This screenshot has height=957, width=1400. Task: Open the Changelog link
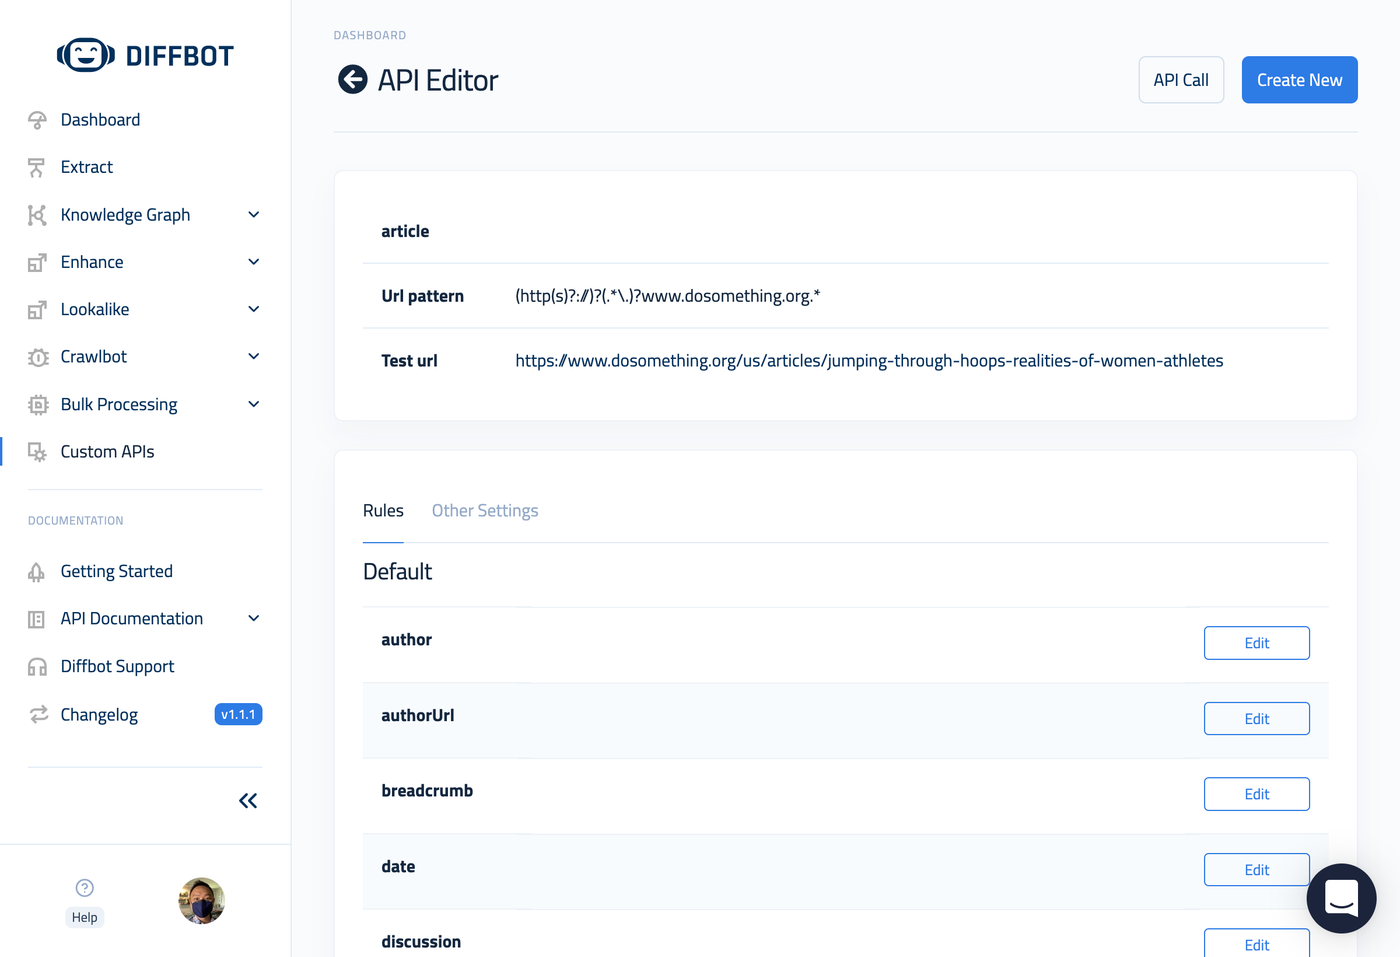point(99,715)
